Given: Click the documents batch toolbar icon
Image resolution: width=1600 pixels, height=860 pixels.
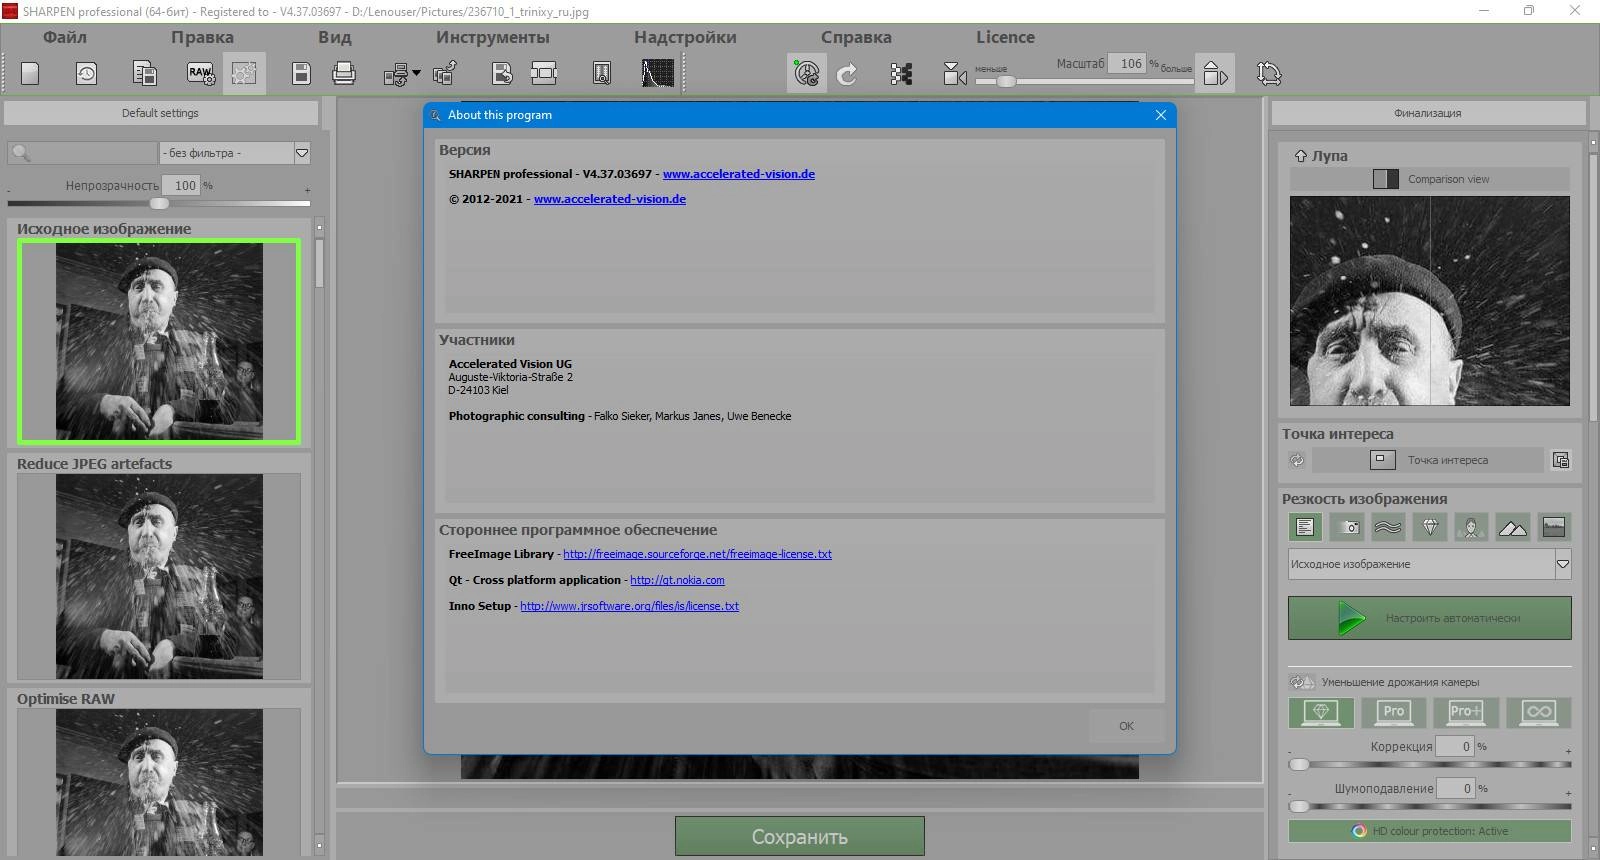Looking at the screenshot, I should 144,73.
